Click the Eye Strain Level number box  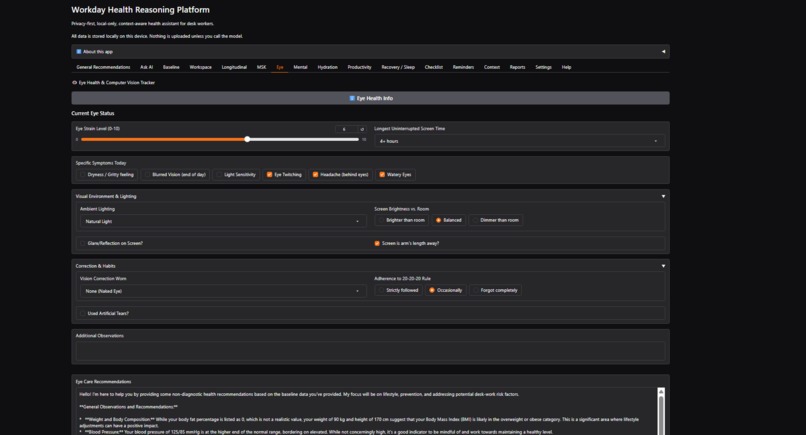coord(345,129)
